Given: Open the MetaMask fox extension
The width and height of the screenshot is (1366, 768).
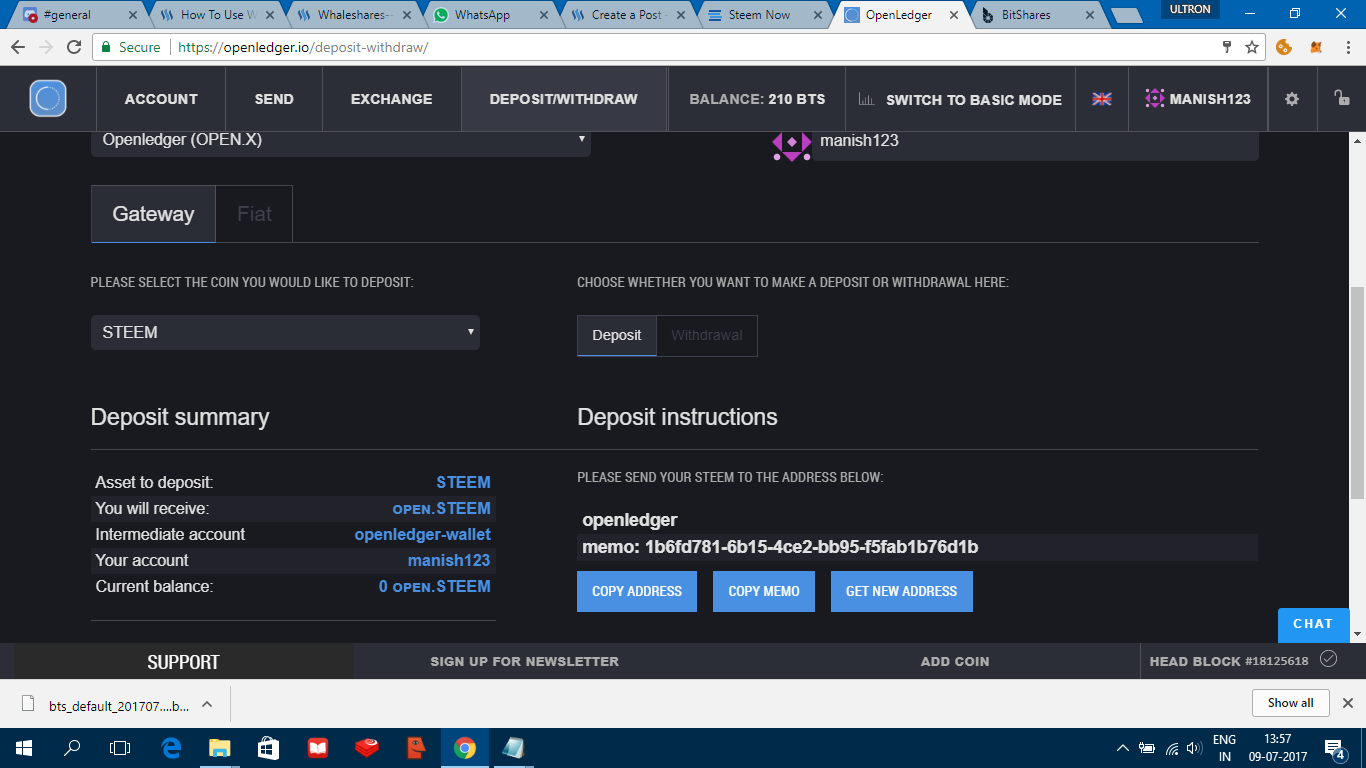Looking at the screenshot, I should tap(1316, 47).
